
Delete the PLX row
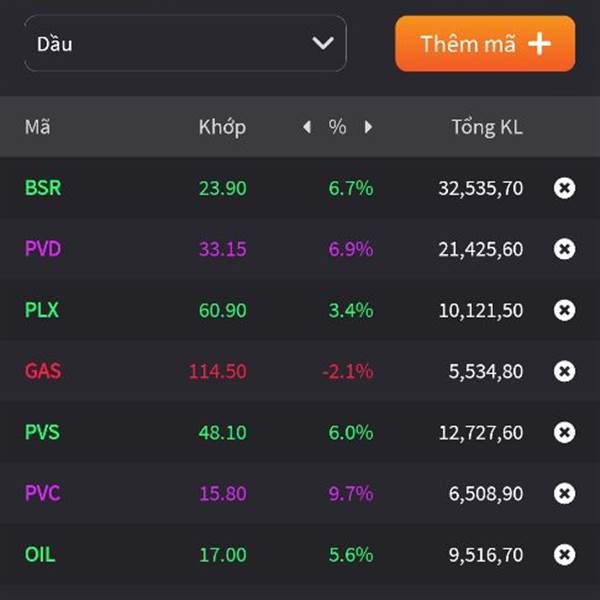[x=564, y=310]
